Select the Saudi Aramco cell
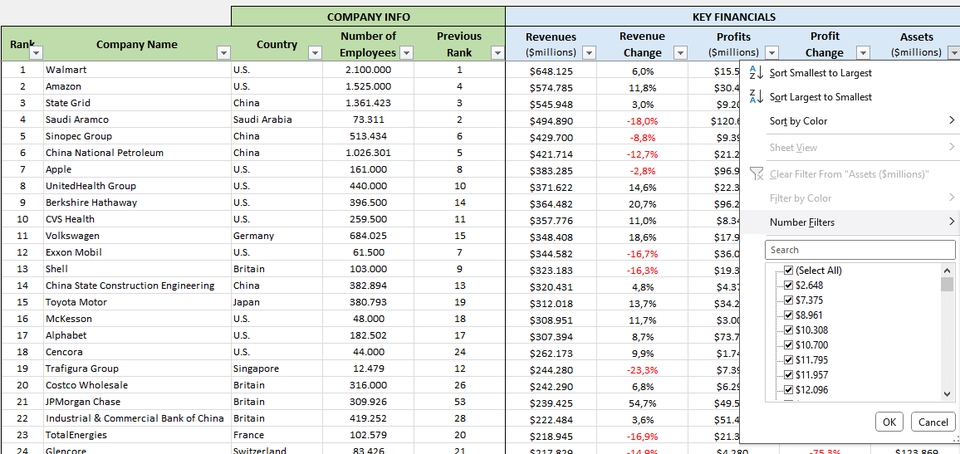 click(137, 119)
